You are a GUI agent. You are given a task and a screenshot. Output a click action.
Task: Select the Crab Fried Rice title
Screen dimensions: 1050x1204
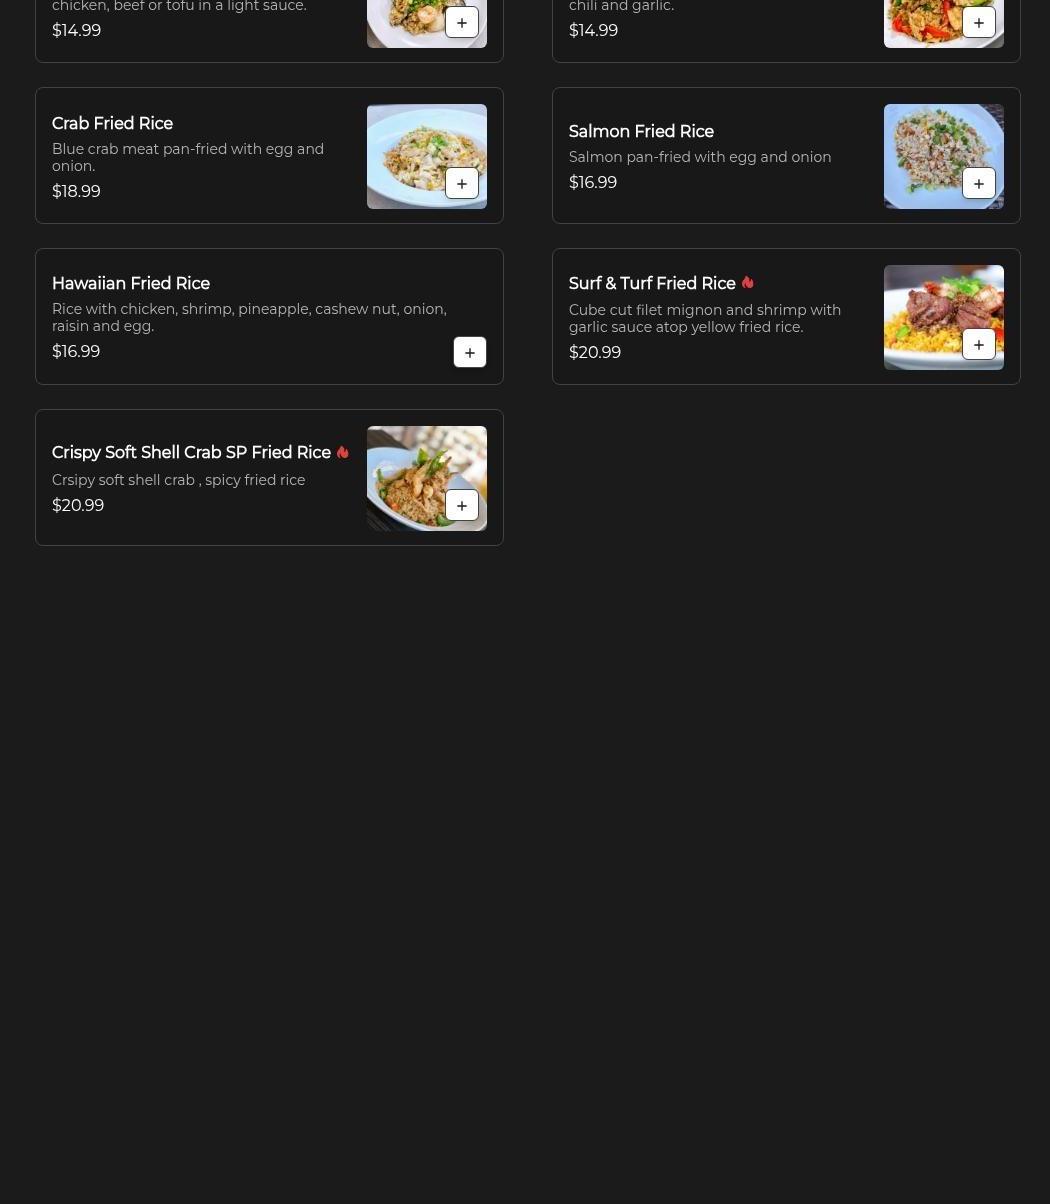coord(112,124)
